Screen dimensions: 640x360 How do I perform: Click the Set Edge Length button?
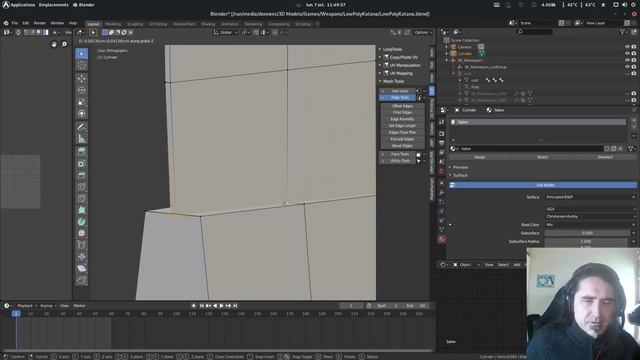tap(402, 126)
